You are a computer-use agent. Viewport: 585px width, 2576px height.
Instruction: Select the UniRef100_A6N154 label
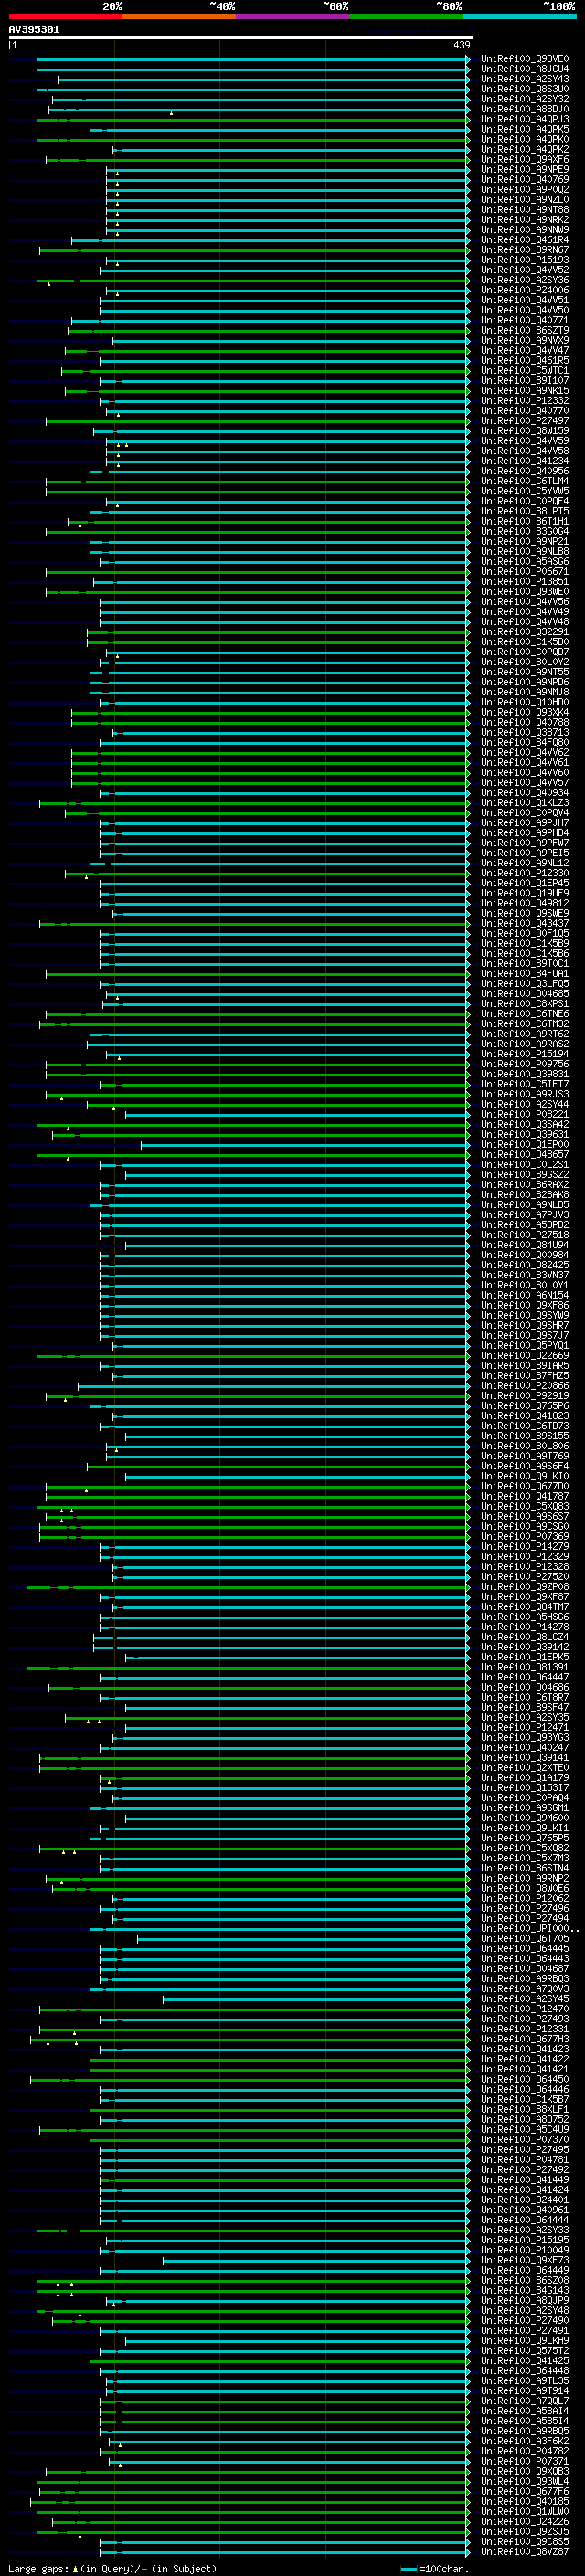pos(525,1295)
